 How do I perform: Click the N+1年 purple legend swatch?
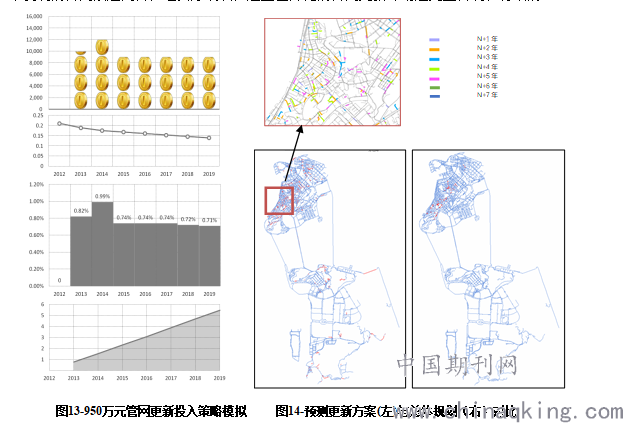[434, 40]
